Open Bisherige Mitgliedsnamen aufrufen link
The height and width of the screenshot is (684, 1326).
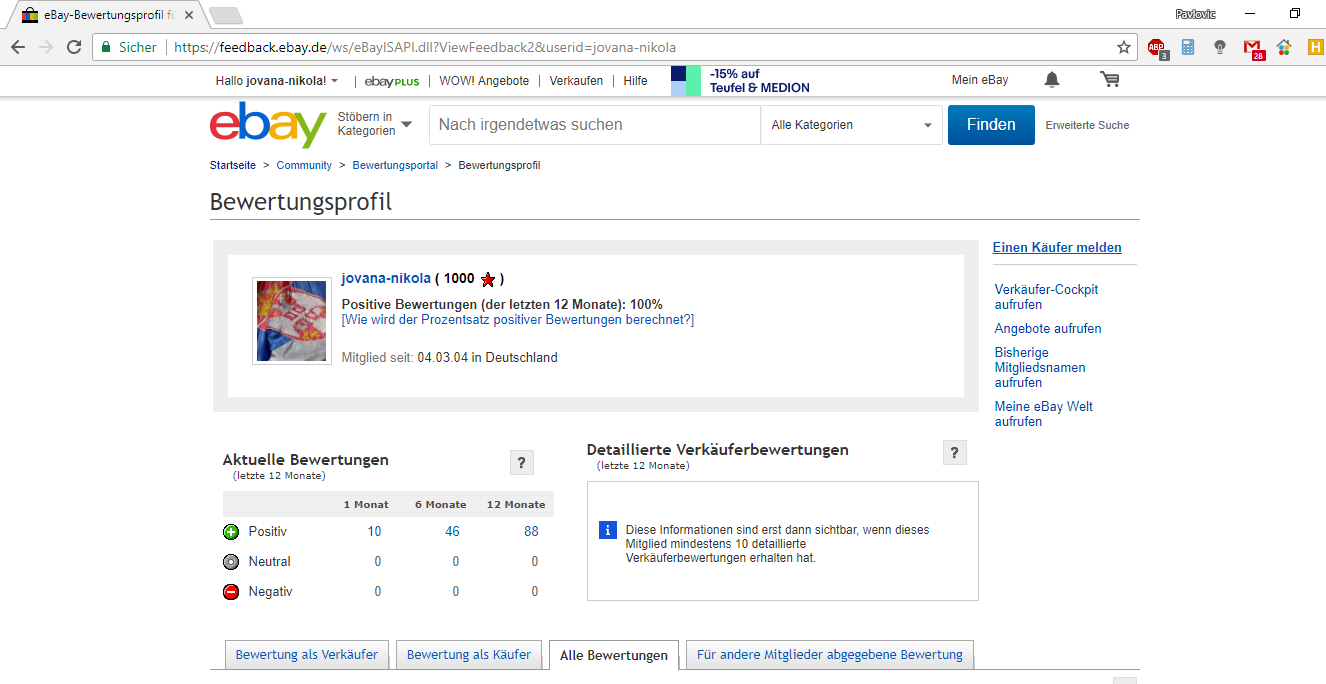coord(1040,368)
